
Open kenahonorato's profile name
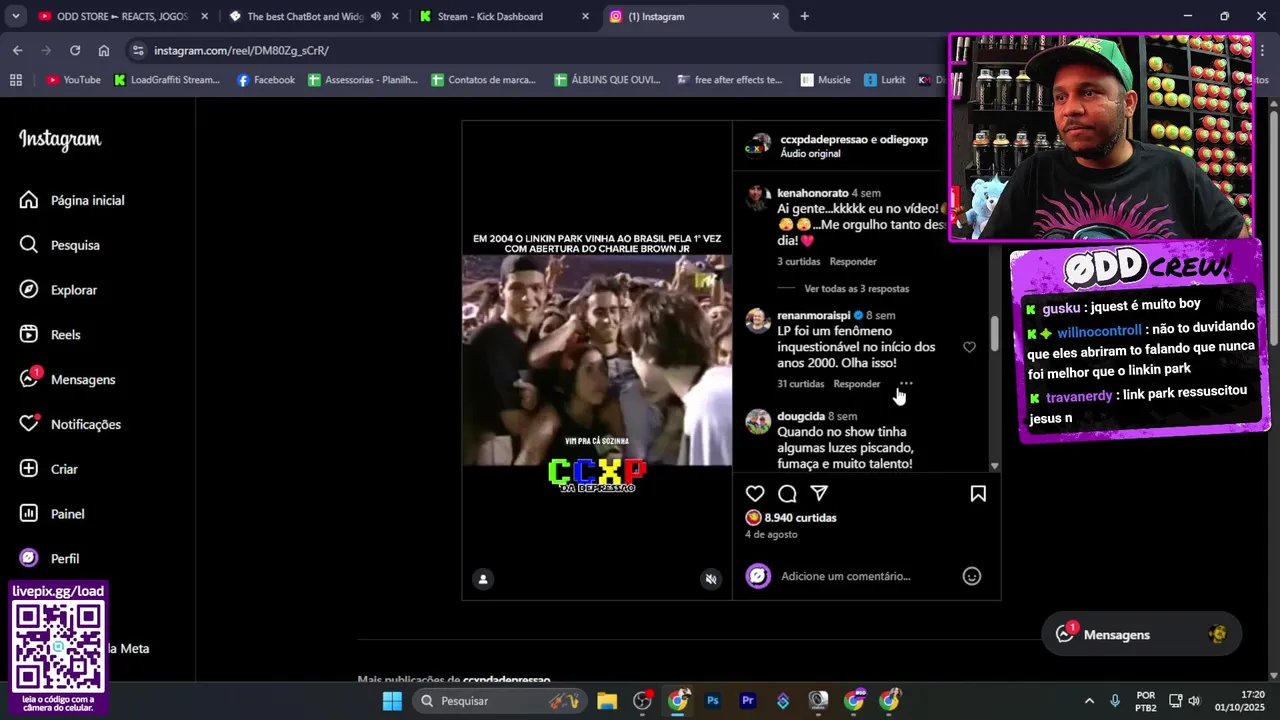point(812,193)
